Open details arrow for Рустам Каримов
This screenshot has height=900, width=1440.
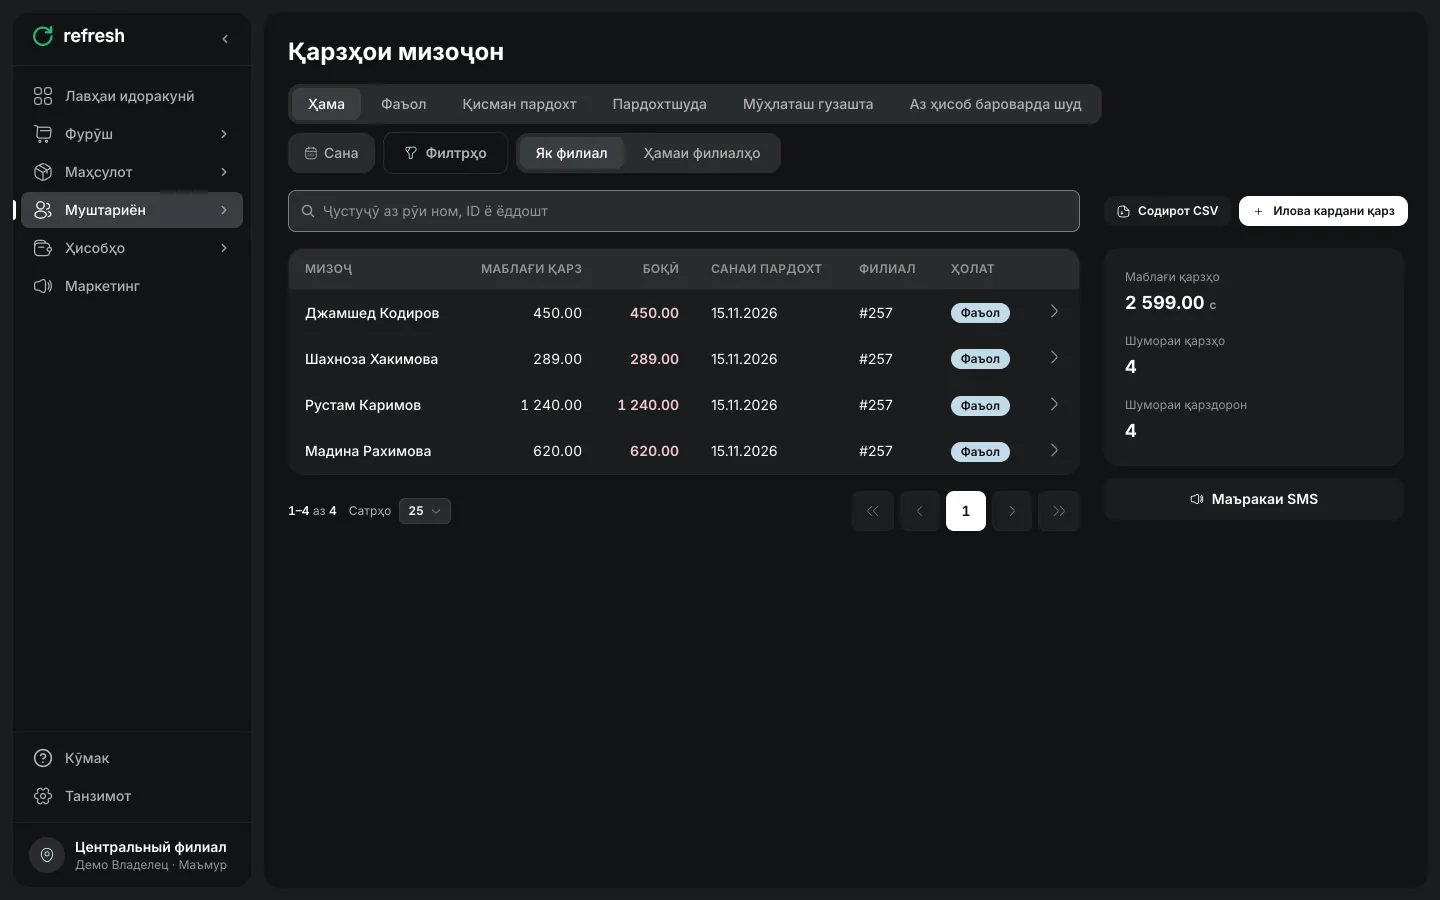[1054, 404]
